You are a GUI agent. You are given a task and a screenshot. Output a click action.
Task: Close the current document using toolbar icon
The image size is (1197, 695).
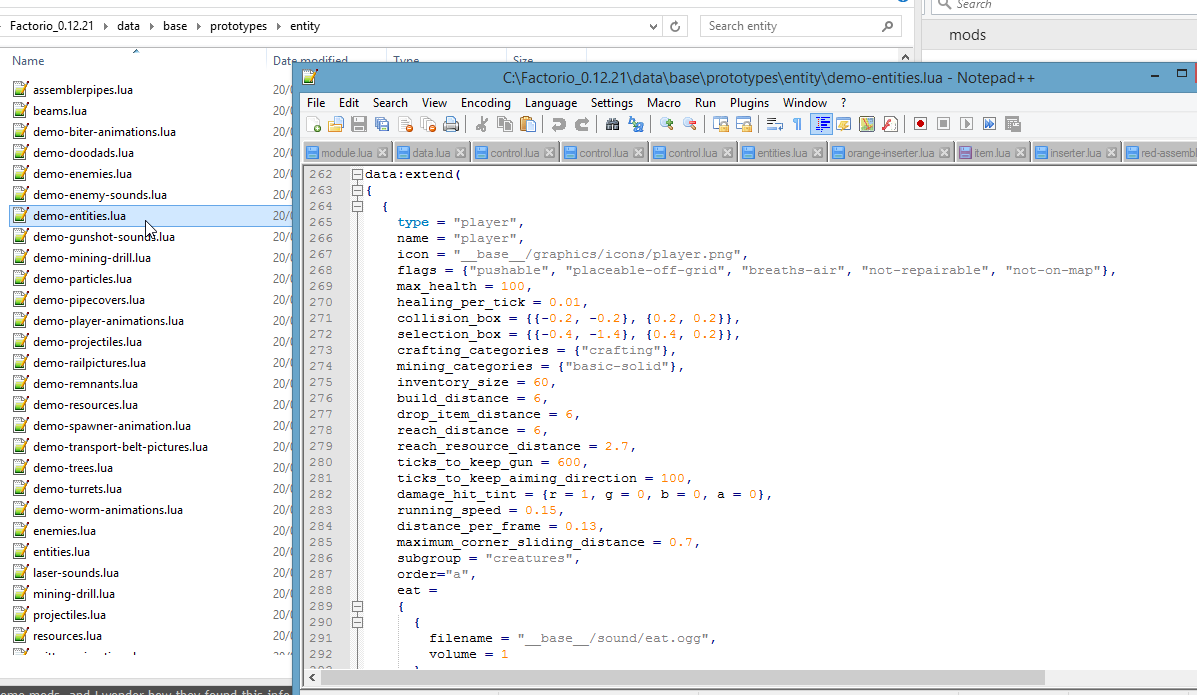coord(405,124)
